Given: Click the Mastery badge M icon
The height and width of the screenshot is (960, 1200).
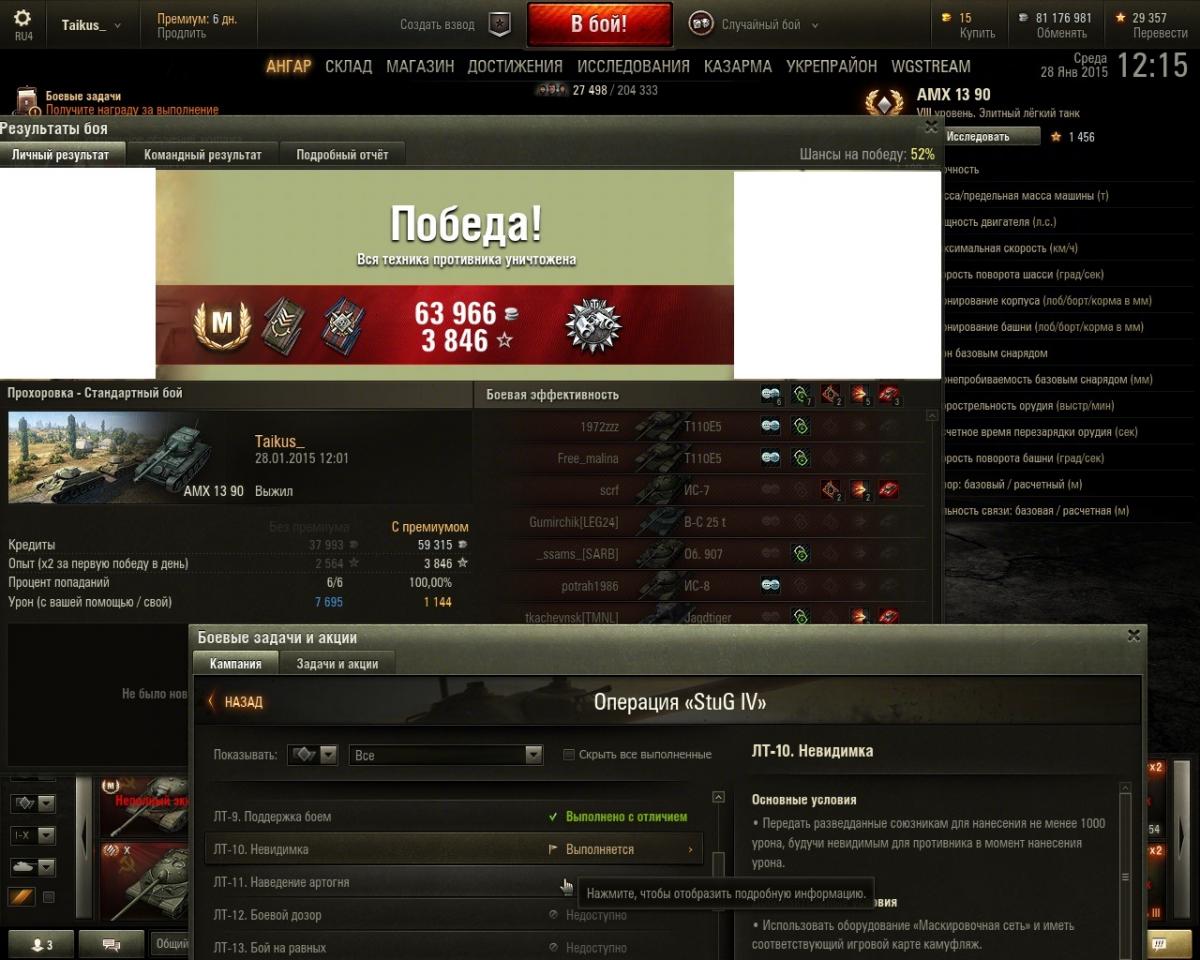Looking at the screenshot, I should point(222,326).
